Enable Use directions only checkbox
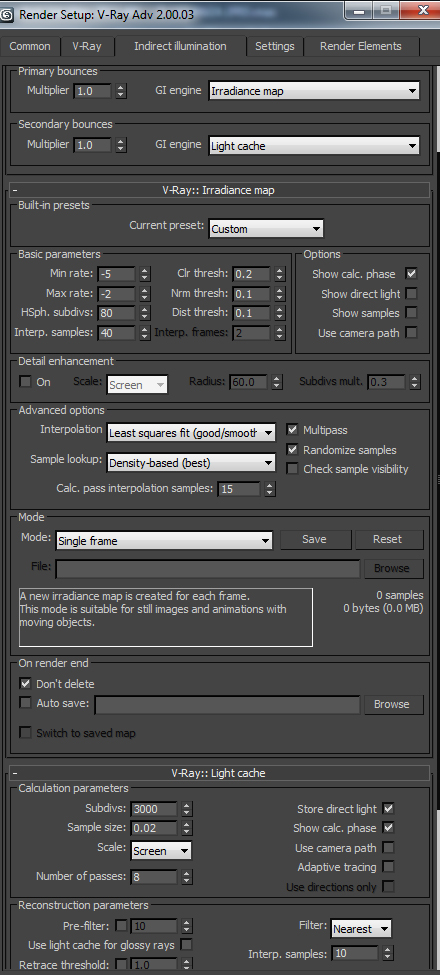This screenshot has height=975, width=440. coord(388,887)
